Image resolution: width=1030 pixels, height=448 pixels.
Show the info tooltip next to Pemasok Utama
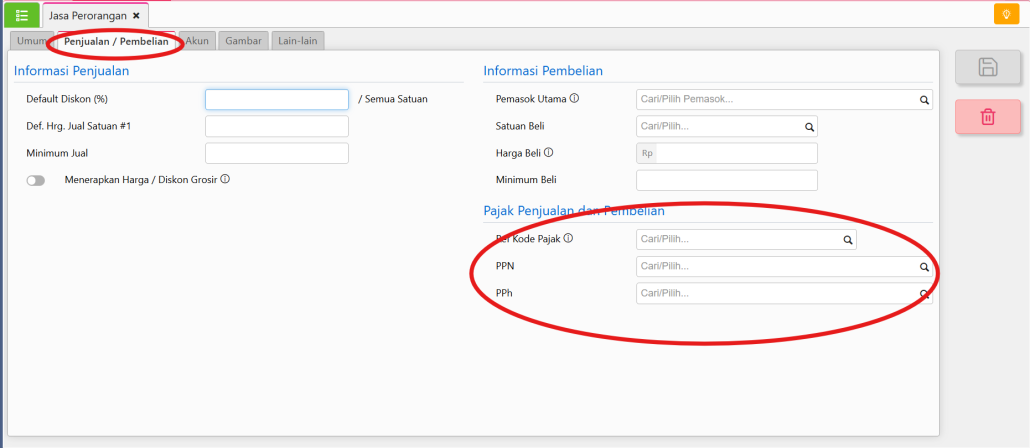pos(574,99)
